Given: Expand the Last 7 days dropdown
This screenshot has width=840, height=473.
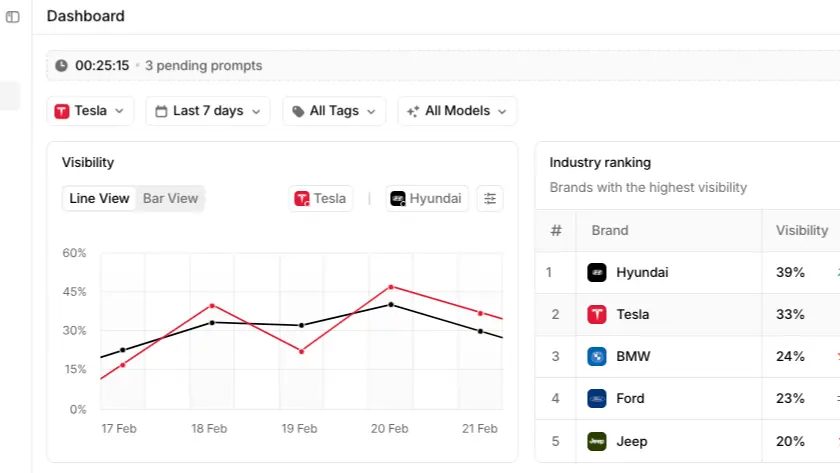Looking at the screenshot, I should pos(207,111).
